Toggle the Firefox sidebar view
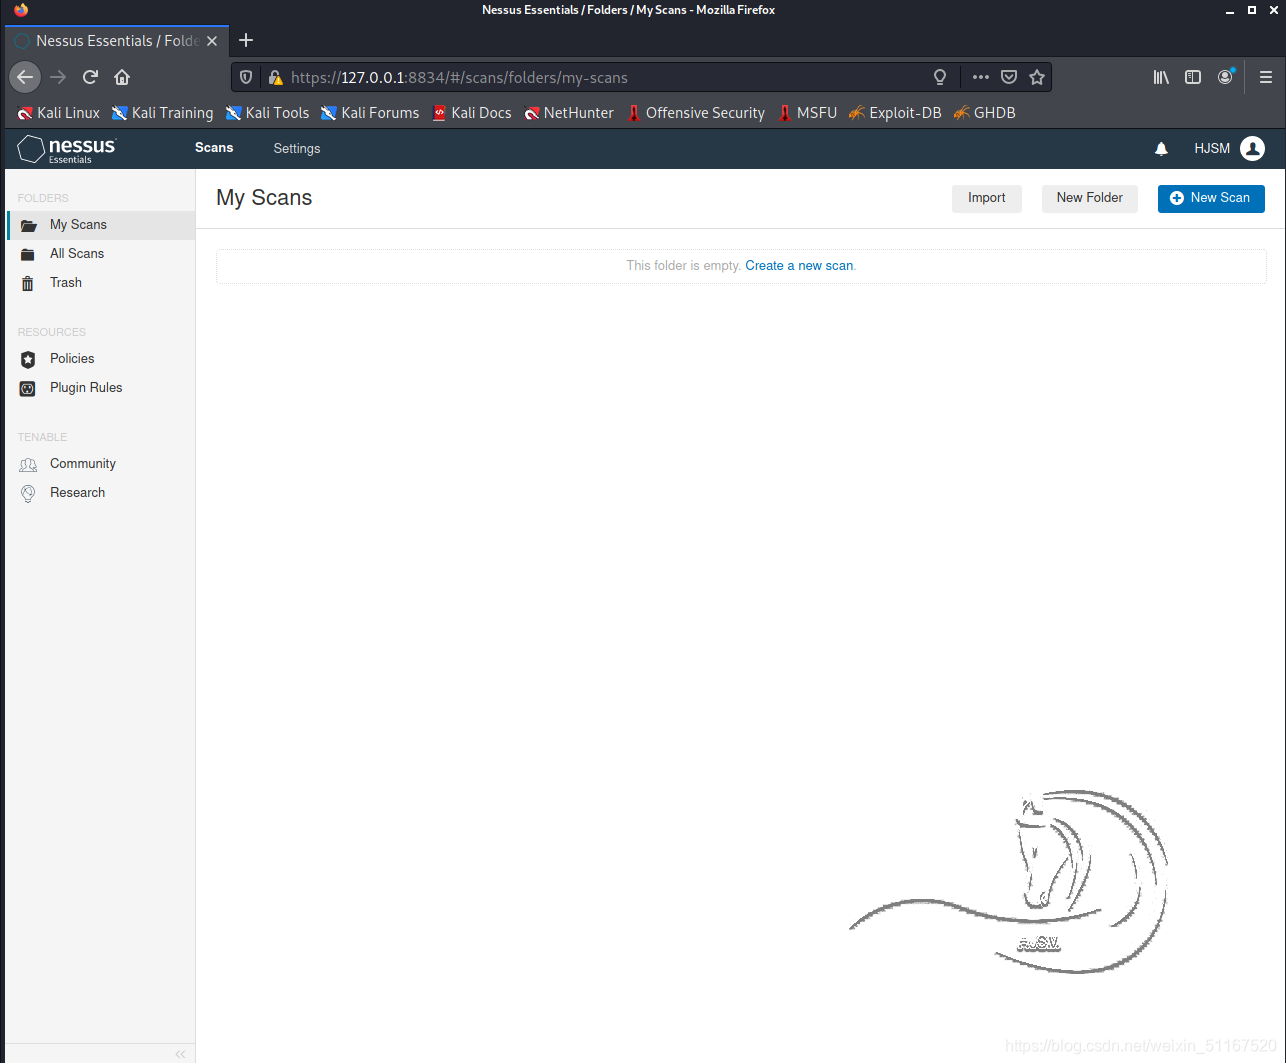Image resolution: width=1286 pixels, height=1064 pixels. pos(1193,77)
